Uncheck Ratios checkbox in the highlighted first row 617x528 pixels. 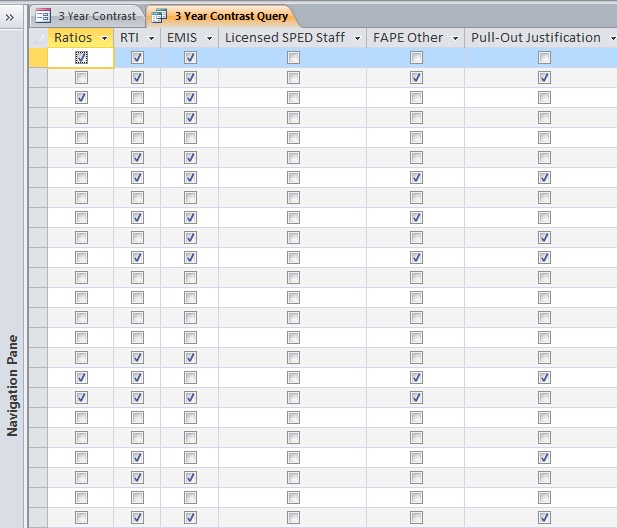[x=81, y=58]
